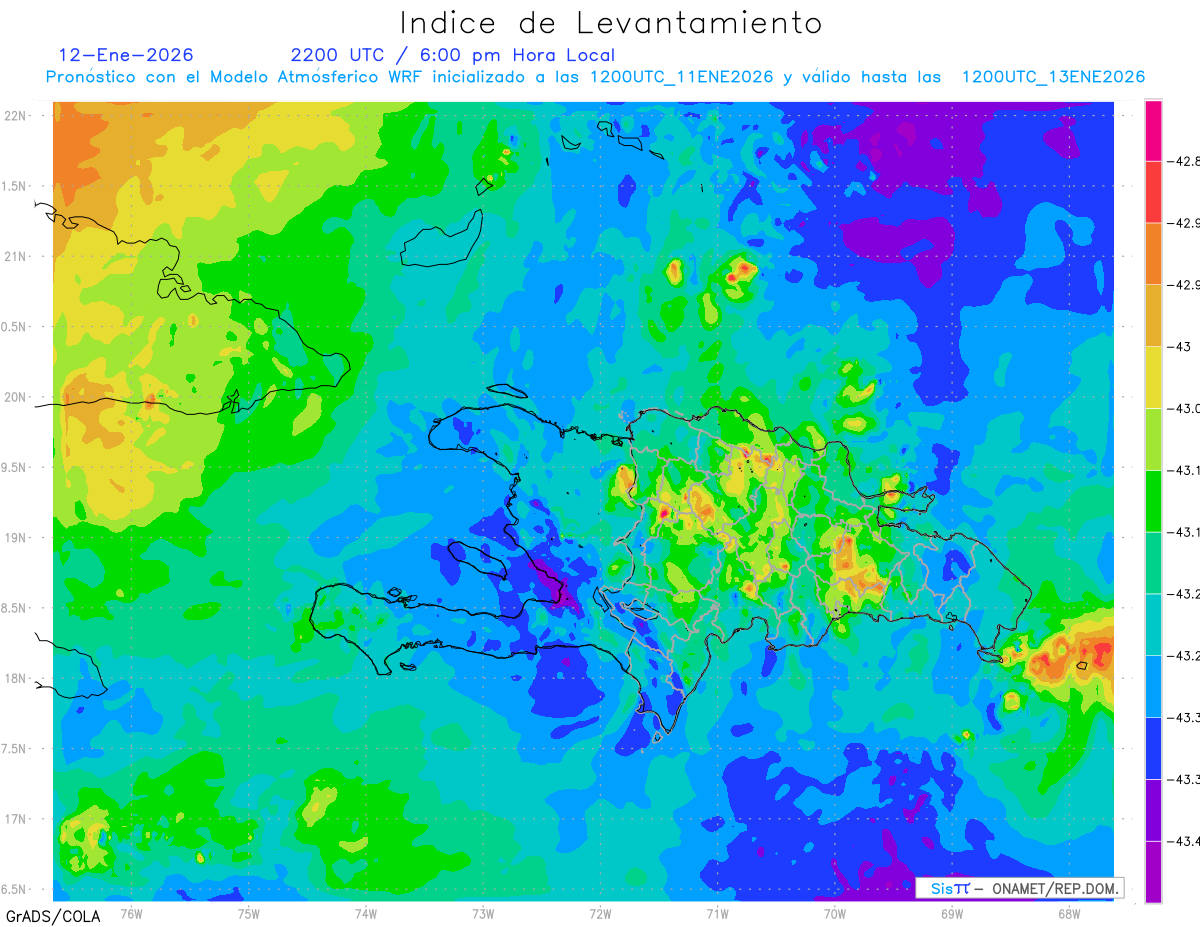The width and height of the screenshot is (1200, 927).
Task: Click the latitude label "21N"
Action: 14,256
